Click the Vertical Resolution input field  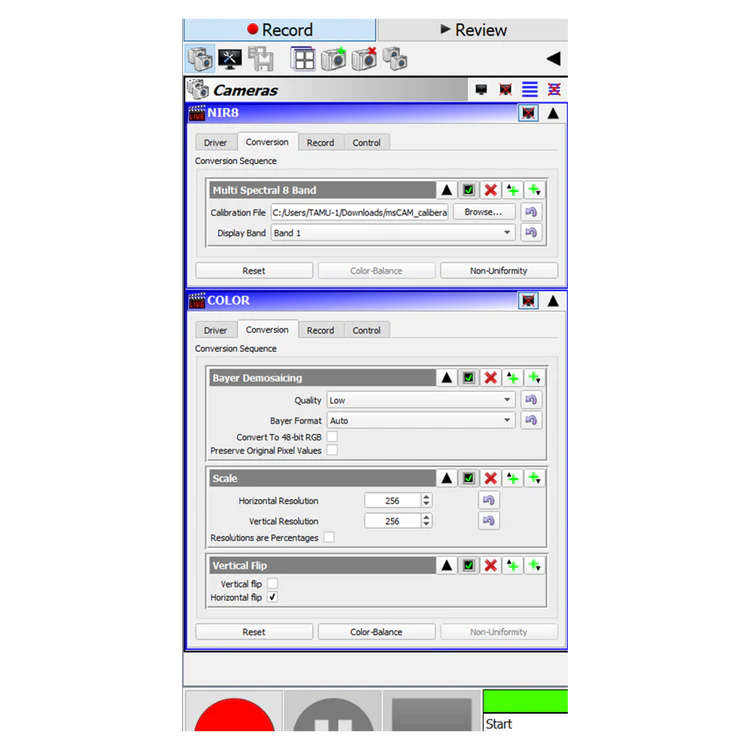pos(392,521)
